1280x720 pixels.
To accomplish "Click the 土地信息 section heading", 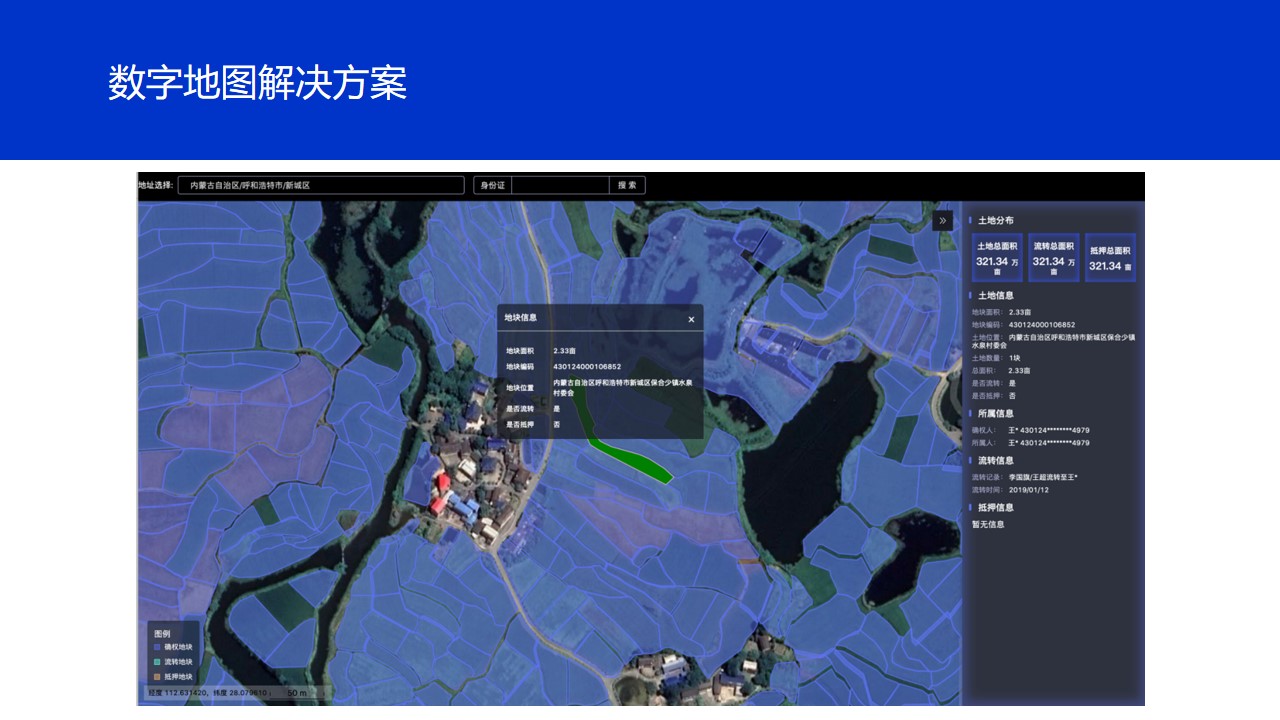I will (995, 295).
